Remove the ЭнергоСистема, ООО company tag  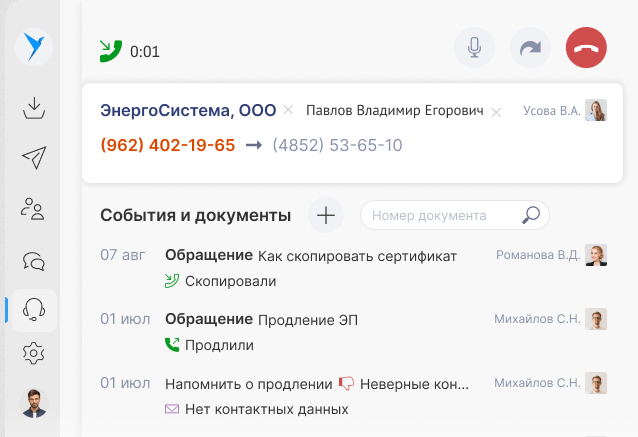pos(288,110)
